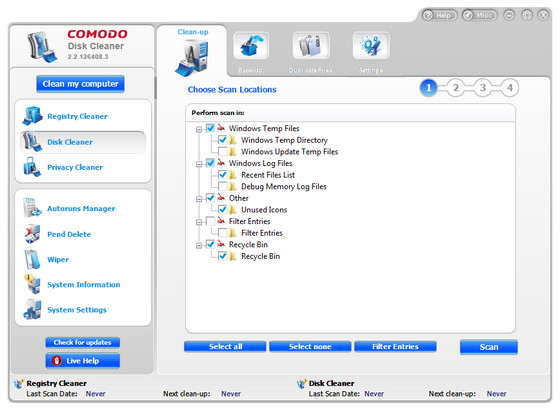
Task: Click the Wiper label in sidebar
Action: pyautogui.click(x=58, y=260)
